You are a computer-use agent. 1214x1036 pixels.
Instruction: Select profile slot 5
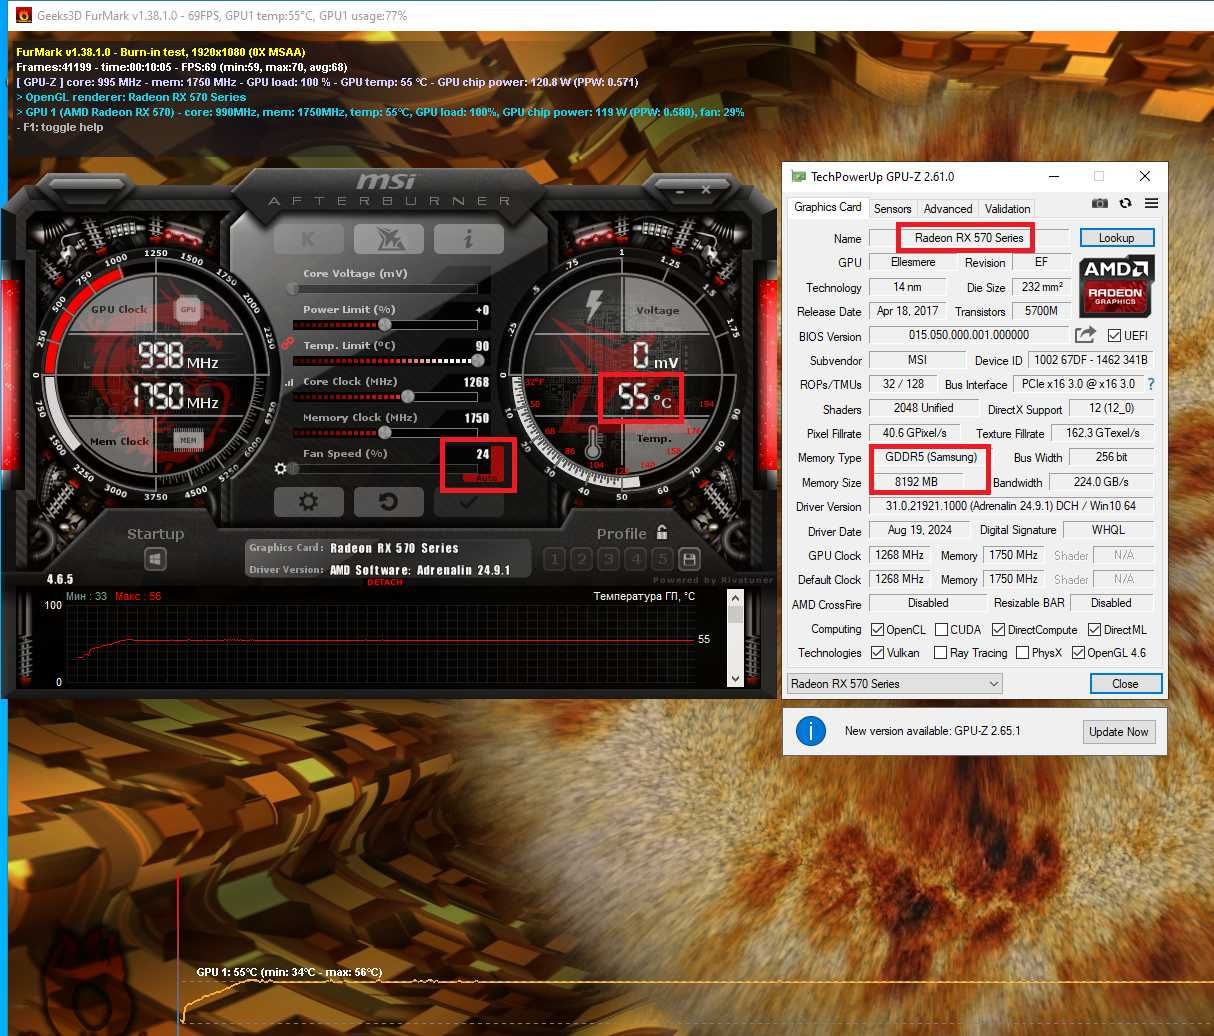[661, 559]
